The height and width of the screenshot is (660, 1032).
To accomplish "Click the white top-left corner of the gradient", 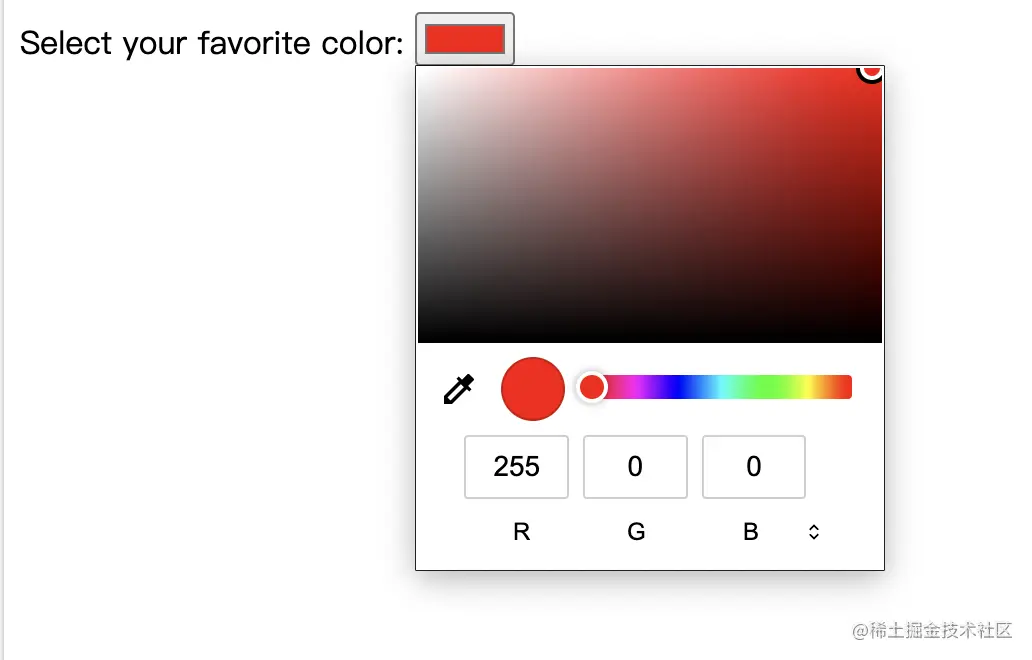I will [x=425, y=72].
